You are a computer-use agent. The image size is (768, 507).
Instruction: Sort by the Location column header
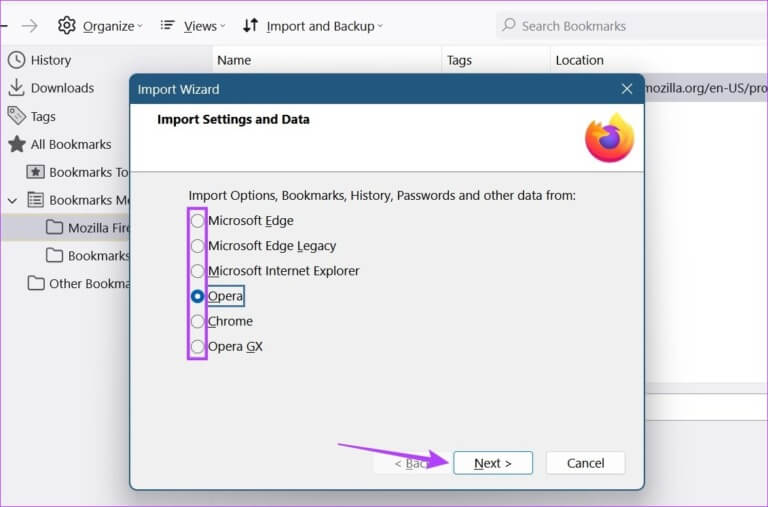pyautogui.click(x=659, y=60)
